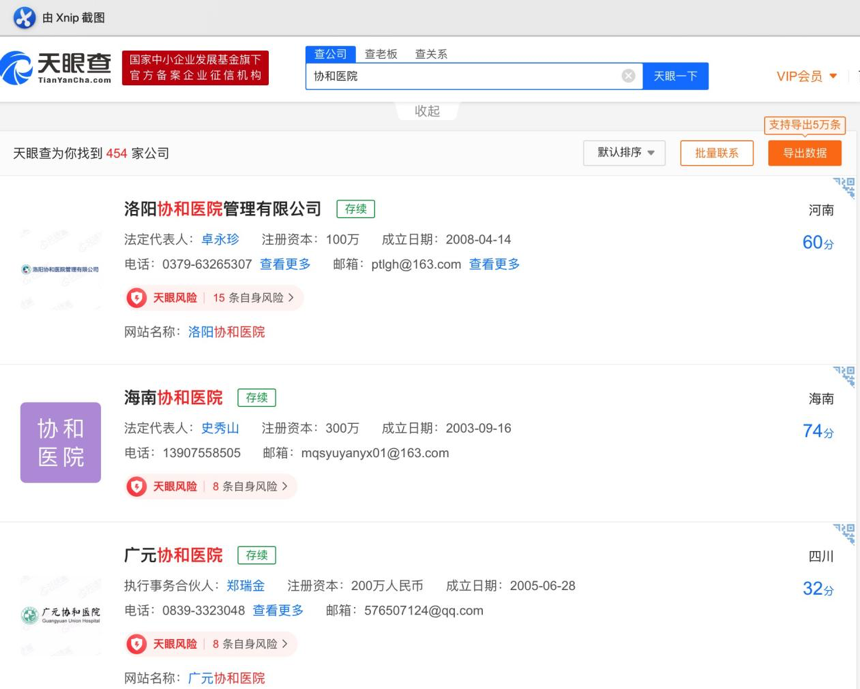Click the 批量联系 button

[x=717, y=153]
